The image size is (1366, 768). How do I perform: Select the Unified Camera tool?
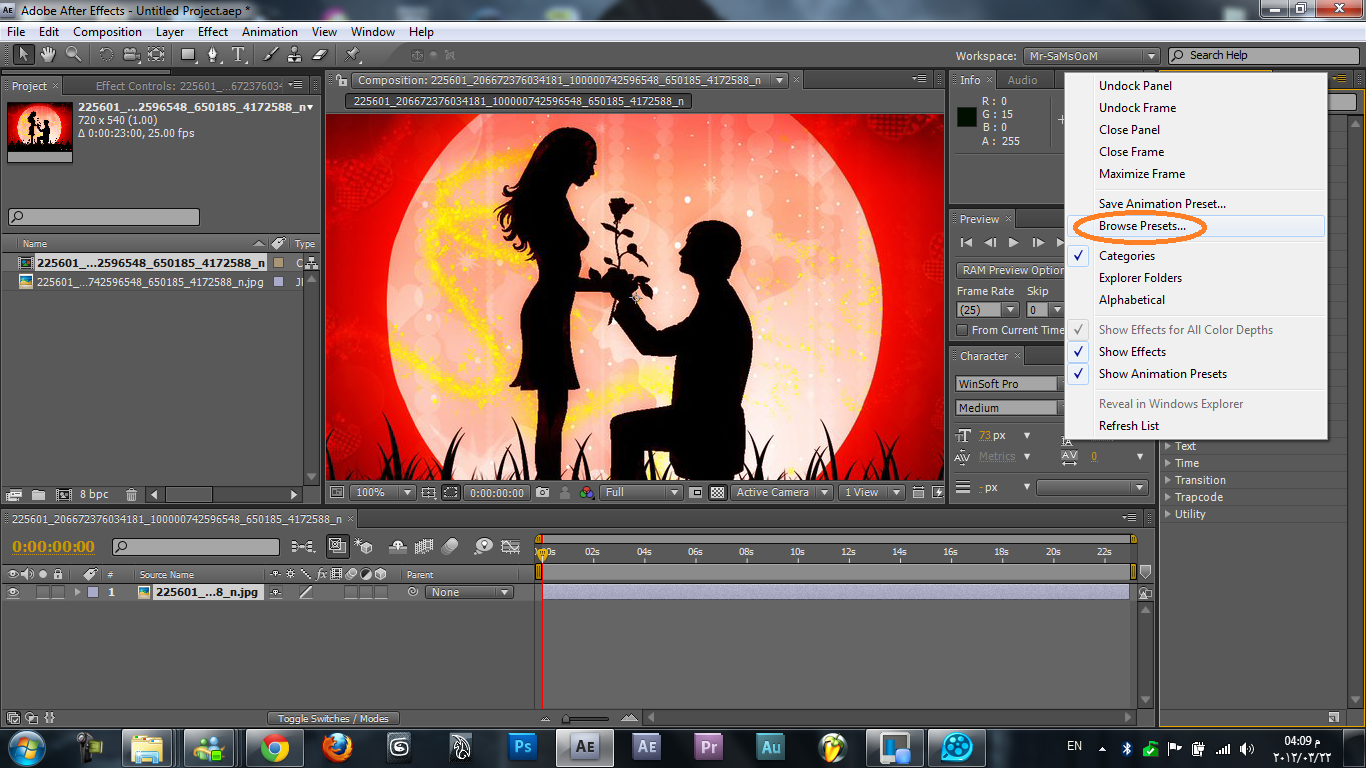coord(130,55)
